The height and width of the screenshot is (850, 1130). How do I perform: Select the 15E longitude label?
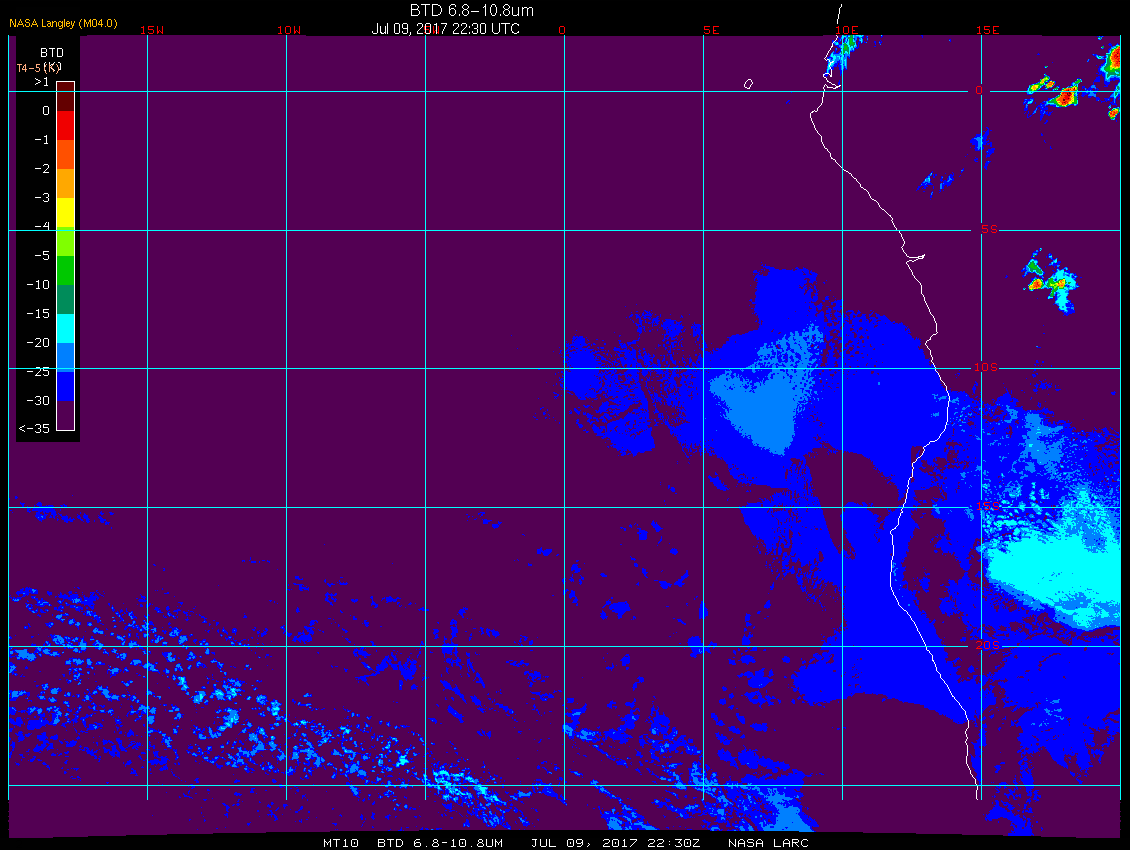click(987, 30)
